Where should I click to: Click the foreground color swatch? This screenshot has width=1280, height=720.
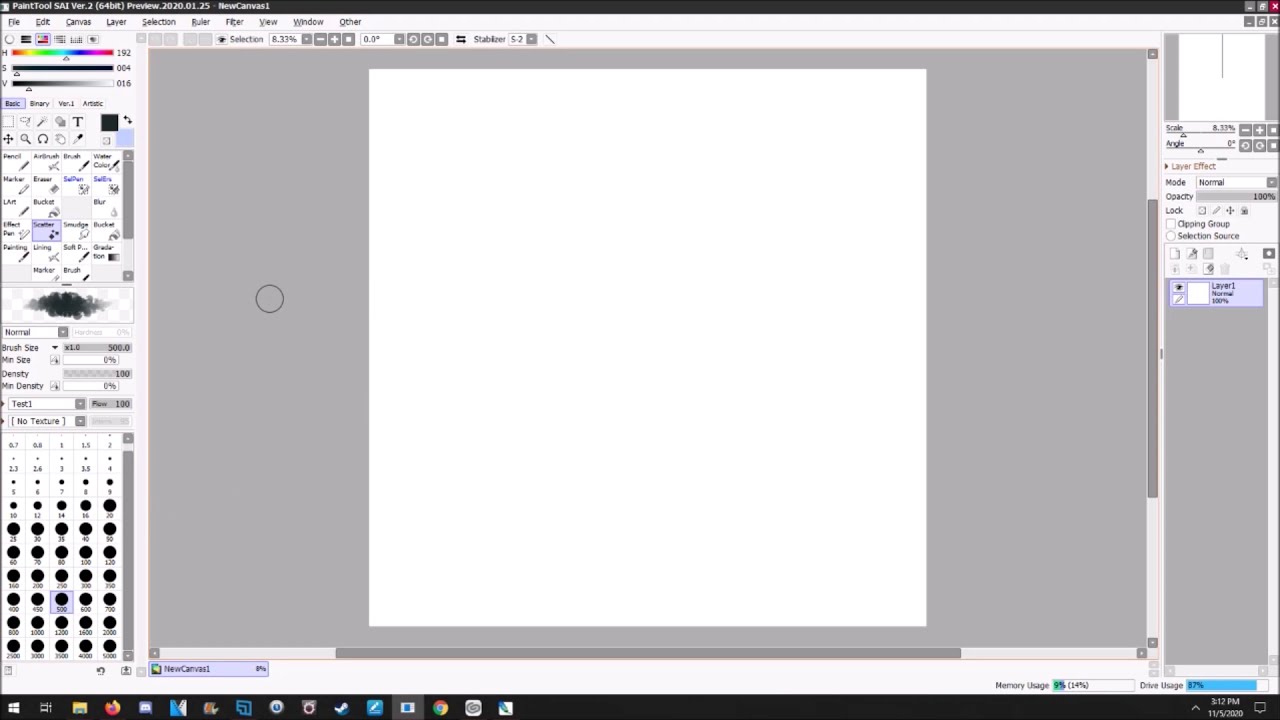click(109, 123)
